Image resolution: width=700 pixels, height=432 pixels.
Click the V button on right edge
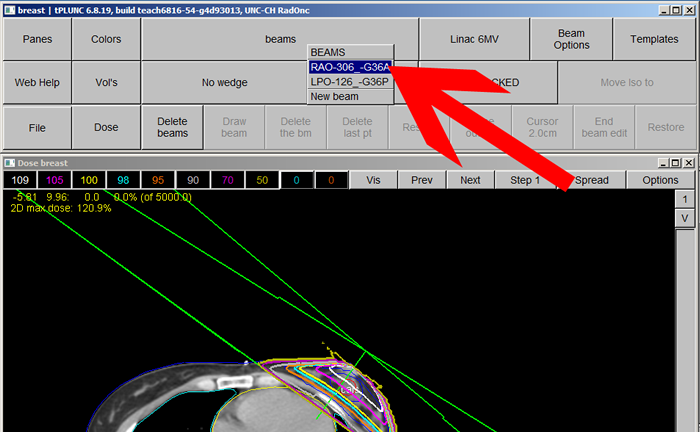pos(685,218)
